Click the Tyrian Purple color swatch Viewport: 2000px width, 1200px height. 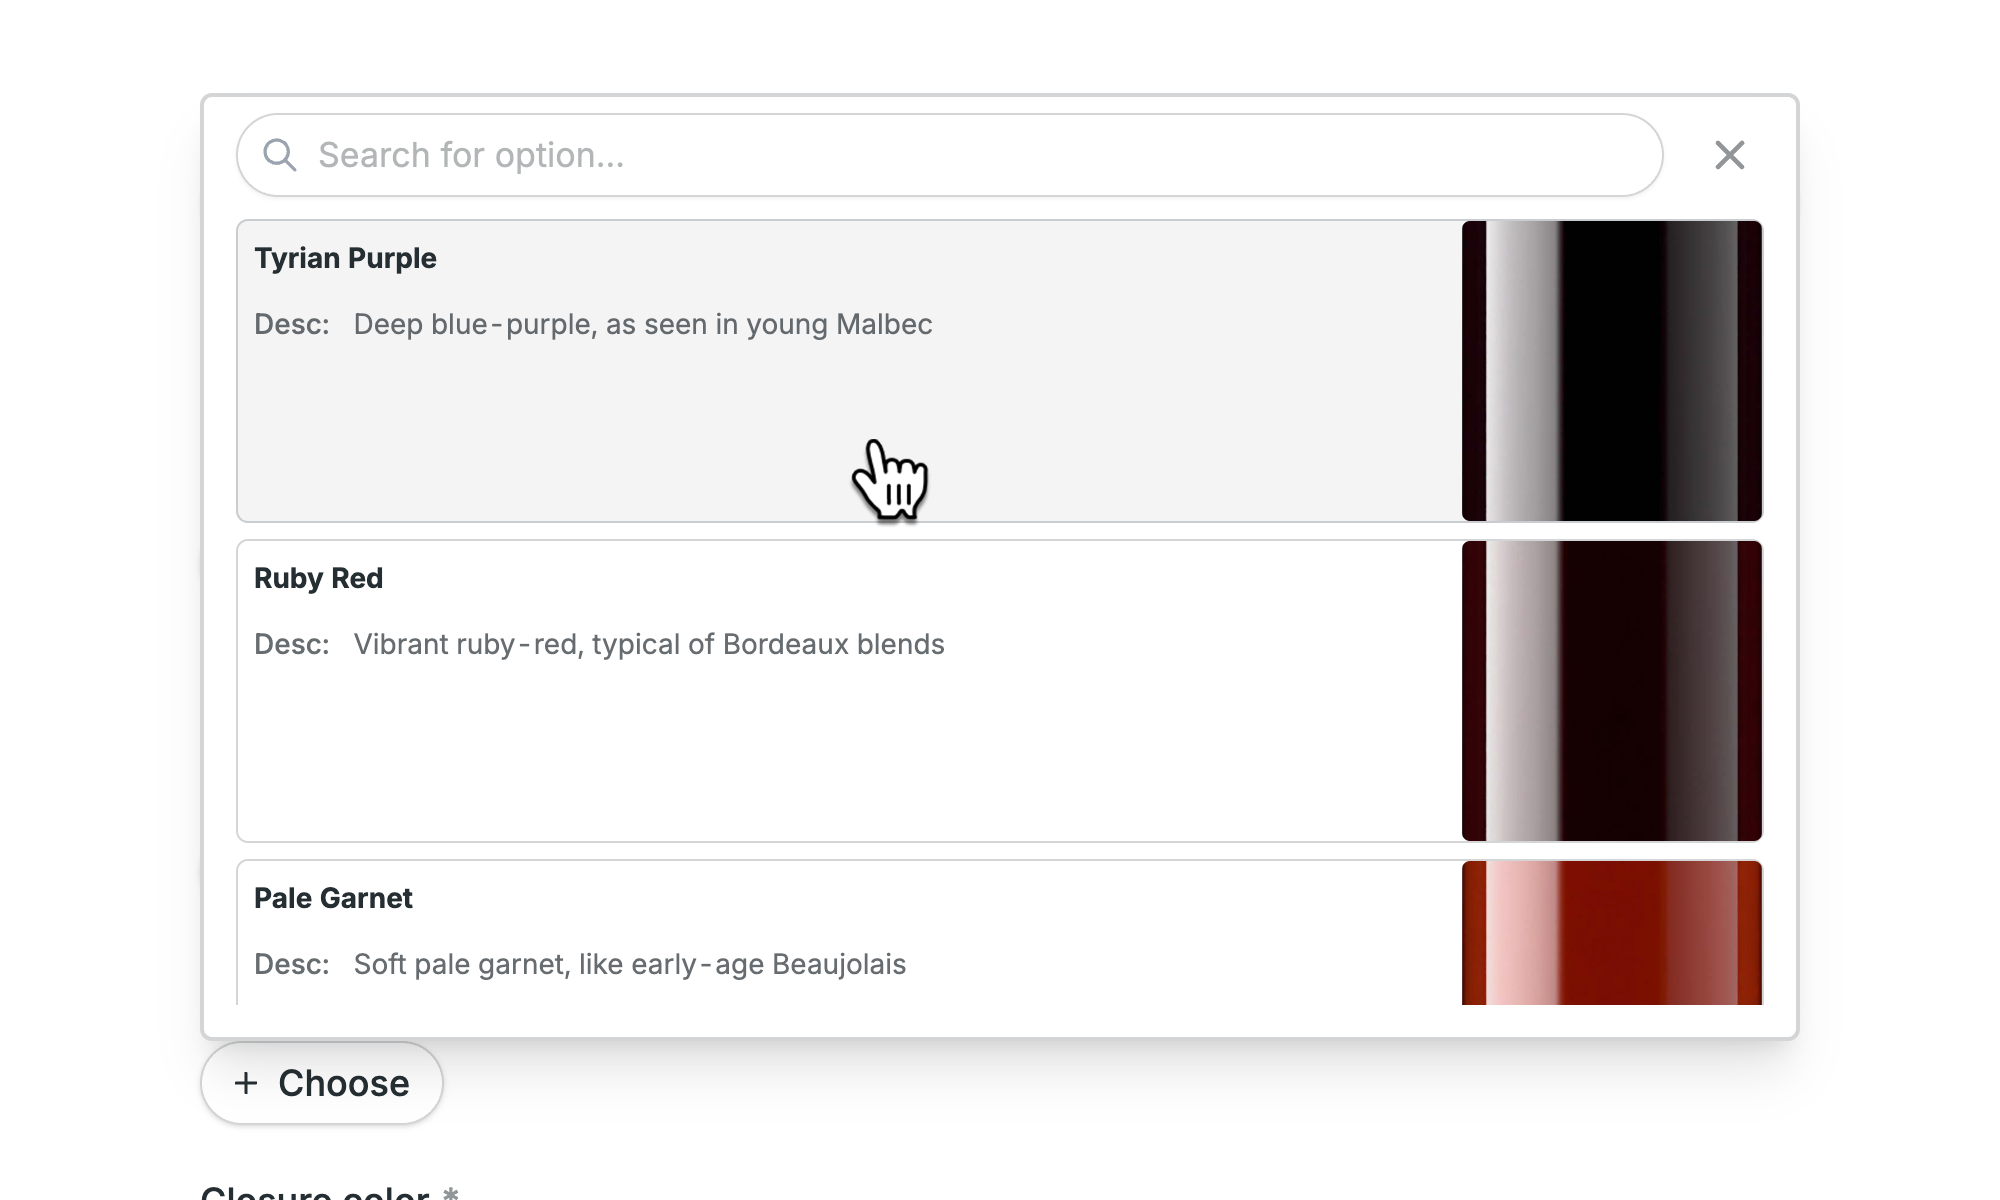[x=1612, y=371]
